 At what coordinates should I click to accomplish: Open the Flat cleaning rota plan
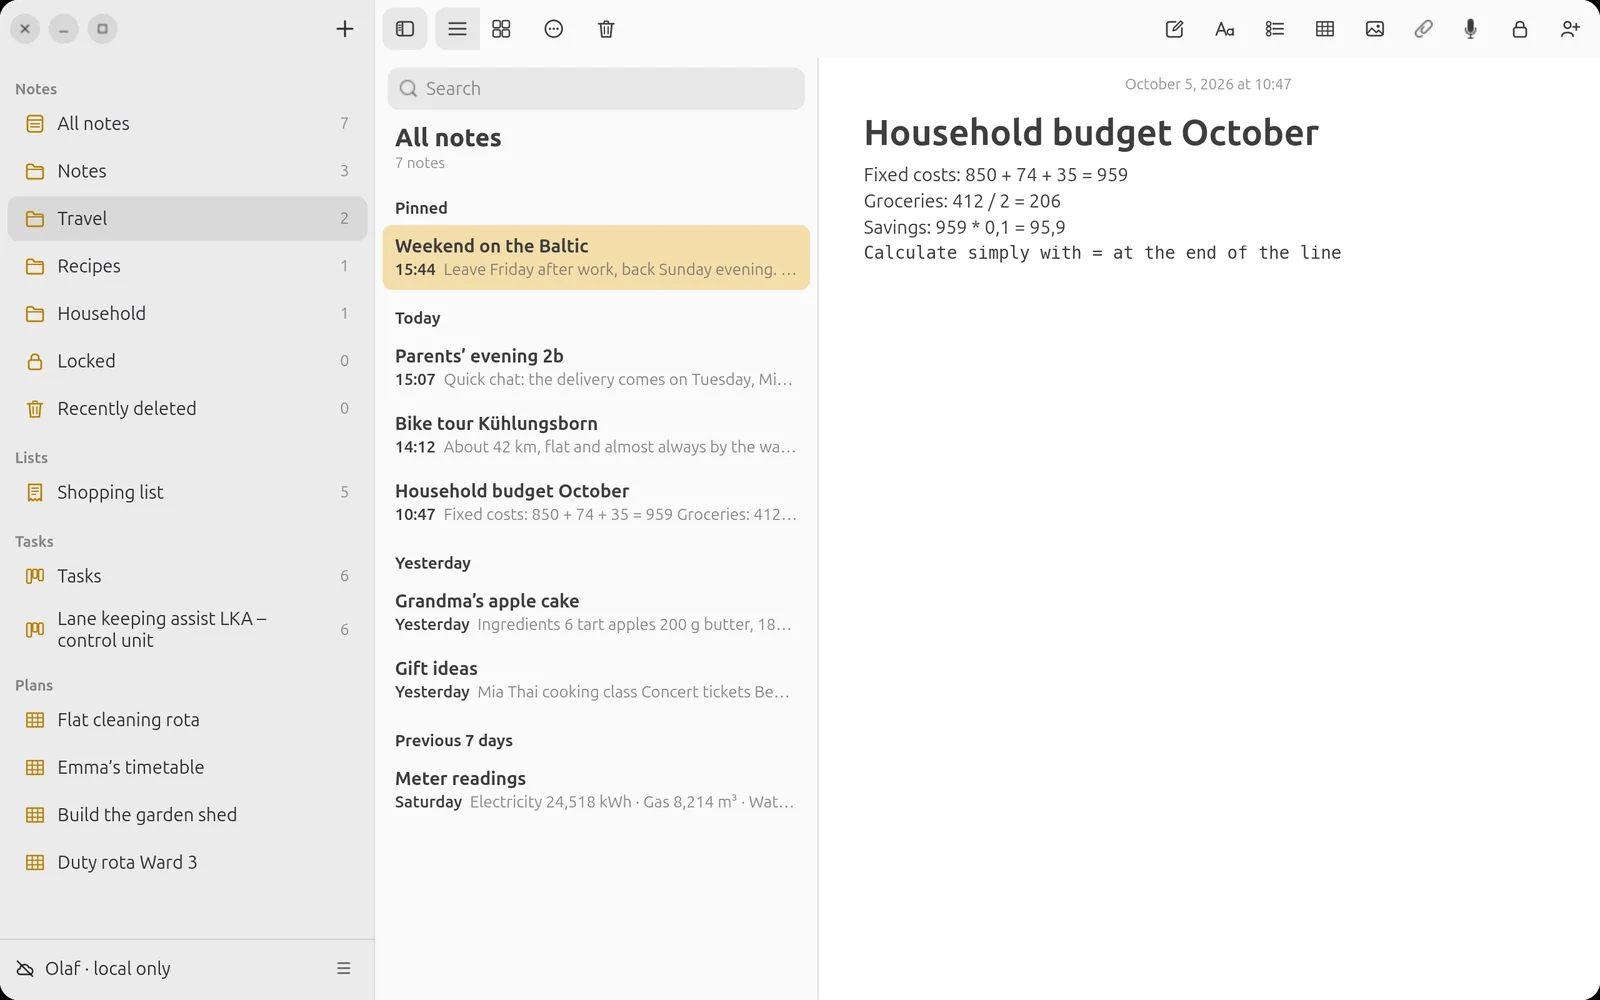click(x=187, y=720)
